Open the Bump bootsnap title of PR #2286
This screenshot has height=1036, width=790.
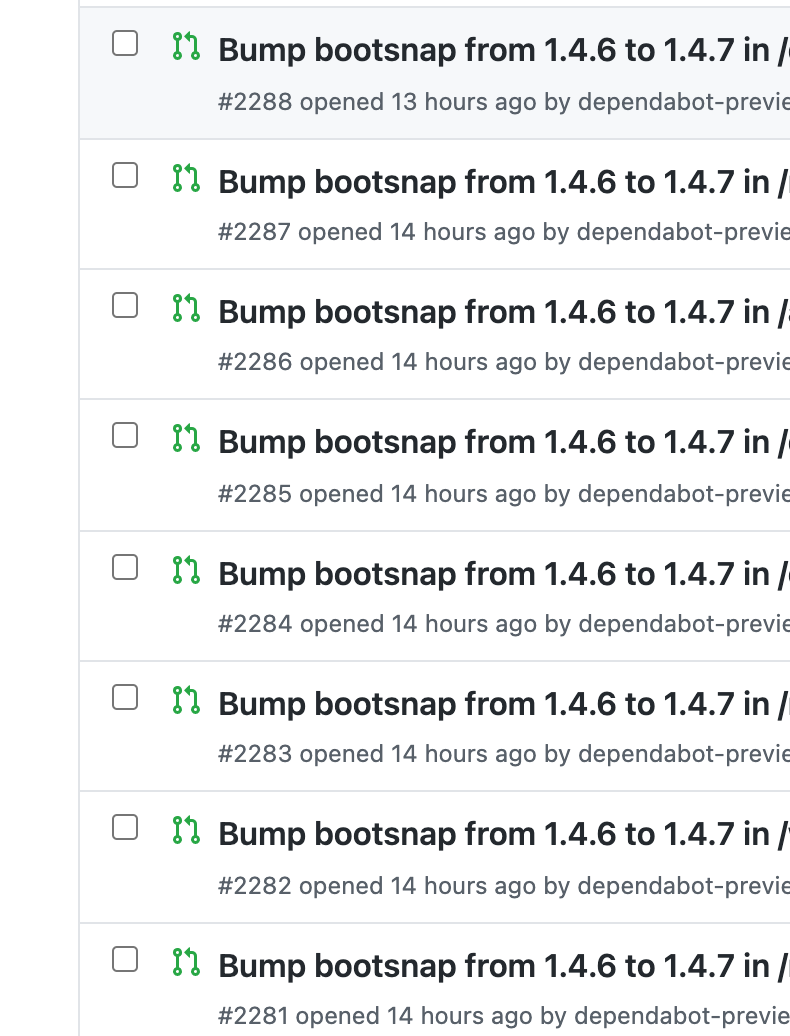coord(504,313)
